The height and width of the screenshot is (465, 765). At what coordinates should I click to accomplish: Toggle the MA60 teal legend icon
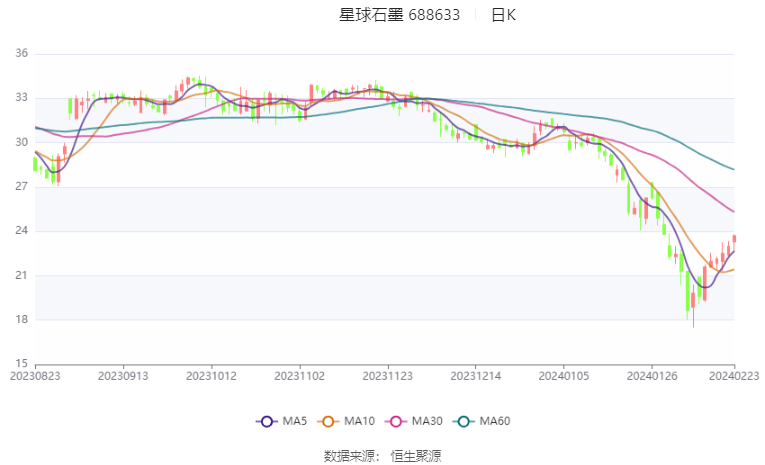click(x=463, y=422)
